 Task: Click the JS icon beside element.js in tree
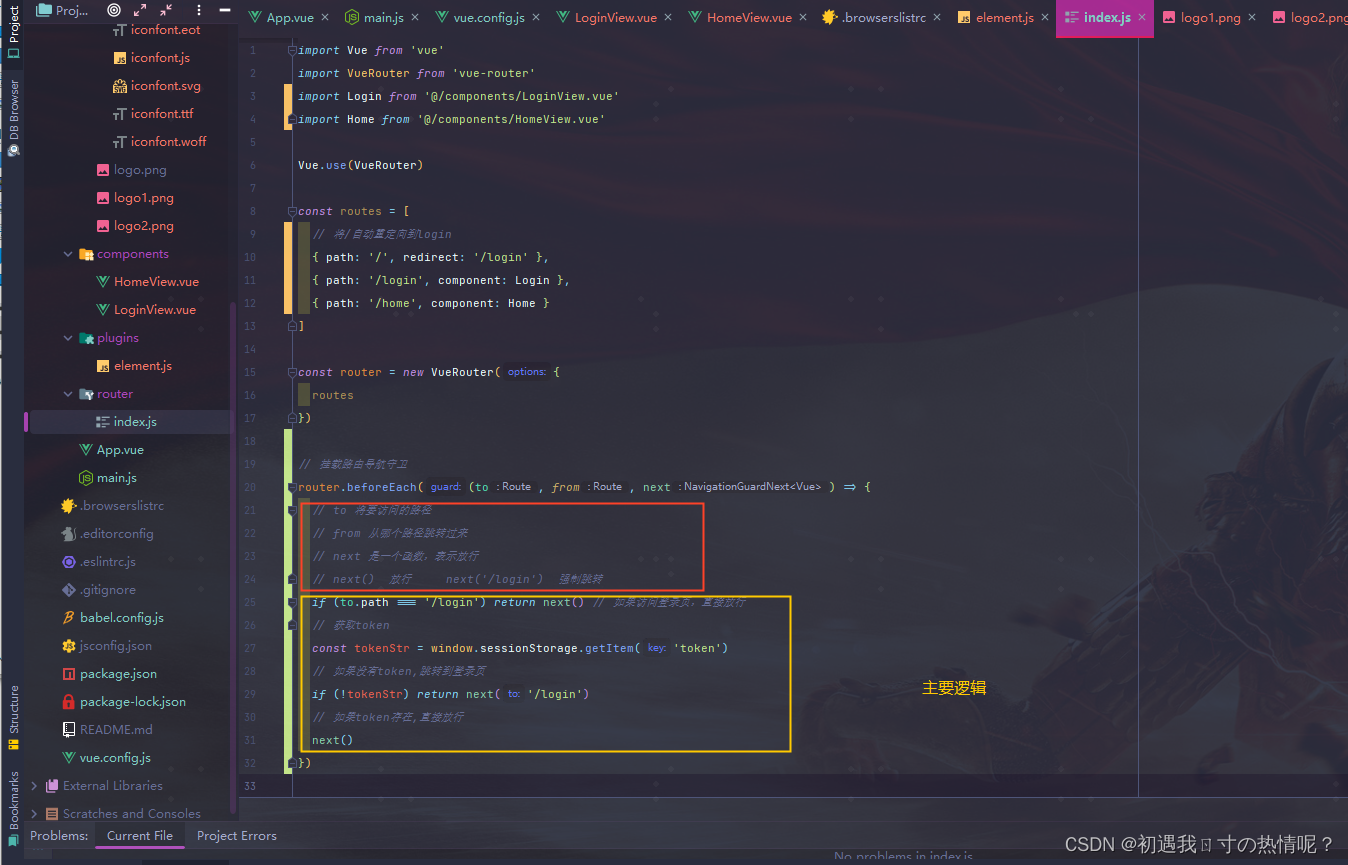click(x=103, y=366)
